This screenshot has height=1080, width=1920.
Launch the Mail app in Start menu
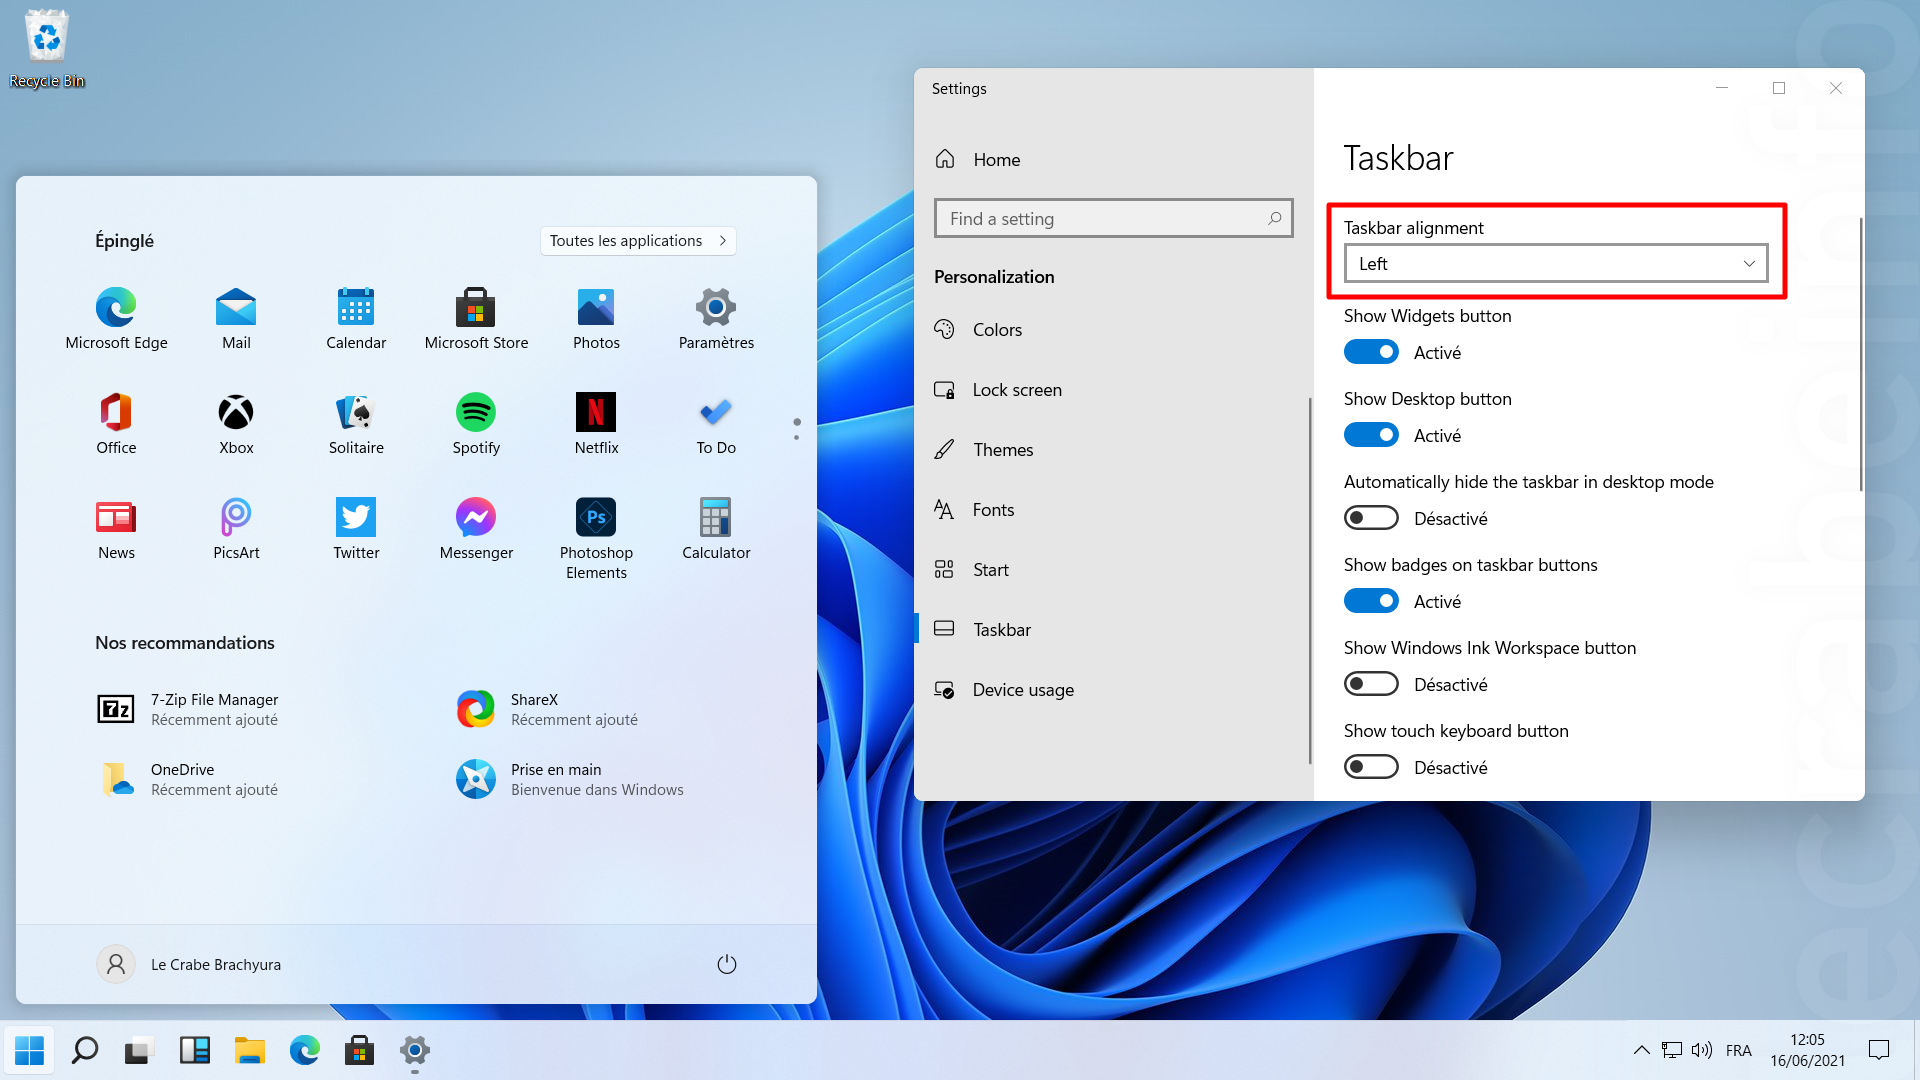[x=236, y=319]
